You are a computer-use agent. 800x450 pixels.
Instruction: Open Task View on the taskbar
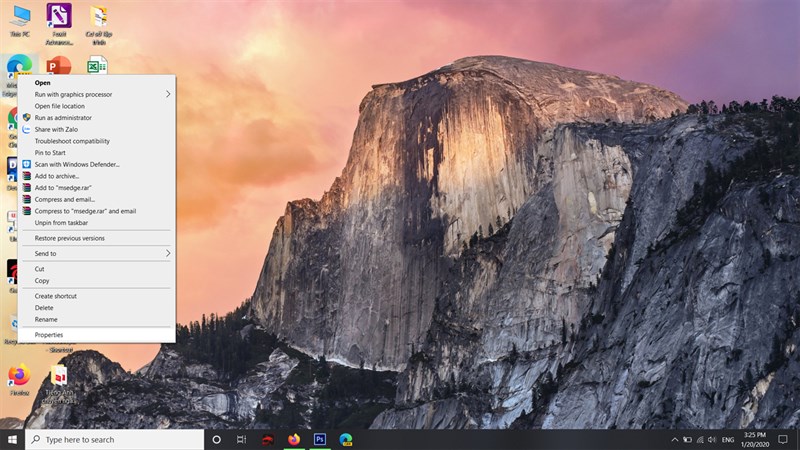pos(241,439)
